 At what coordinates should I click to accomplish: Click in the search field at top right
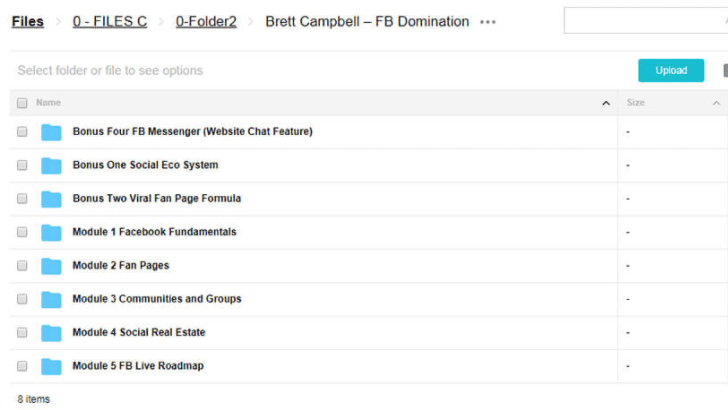[x=645, y=21]
